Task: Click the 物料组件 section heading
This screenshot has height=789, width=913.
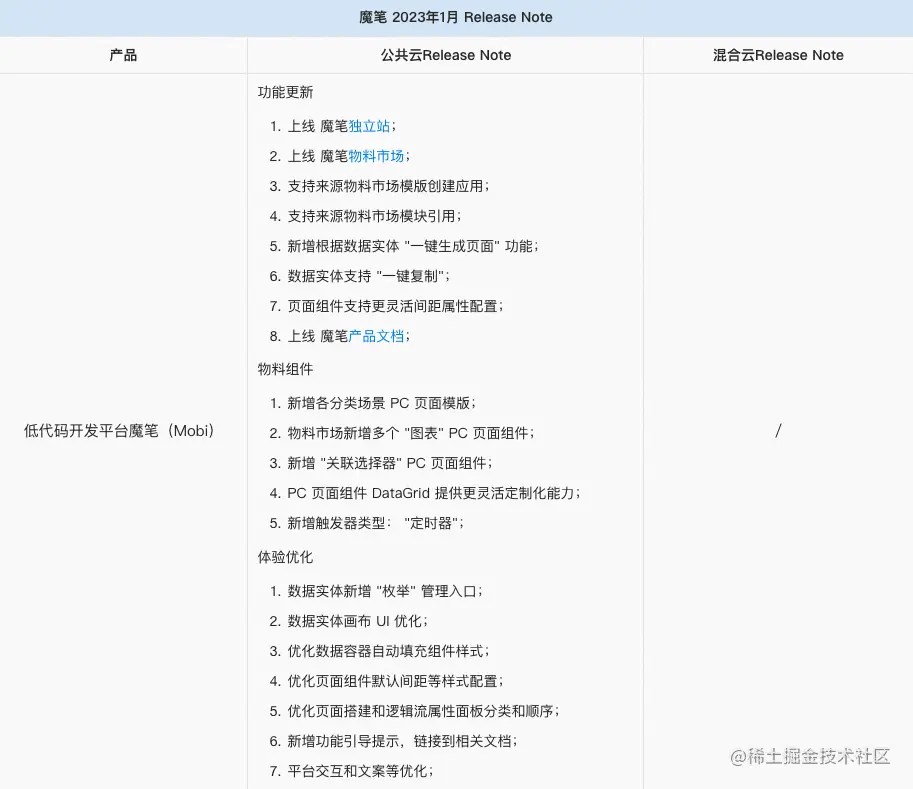Action: tap(285, 369)
